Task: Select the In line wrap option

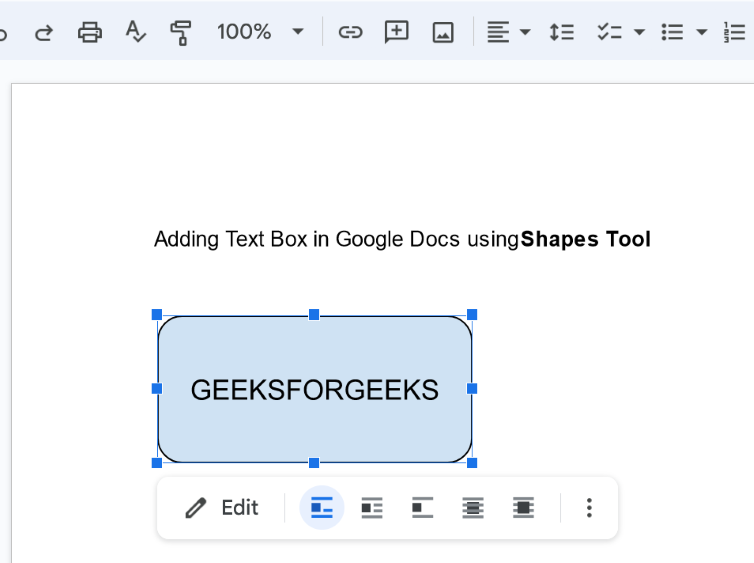Action: pyautogui.click(x=322, y=508)
